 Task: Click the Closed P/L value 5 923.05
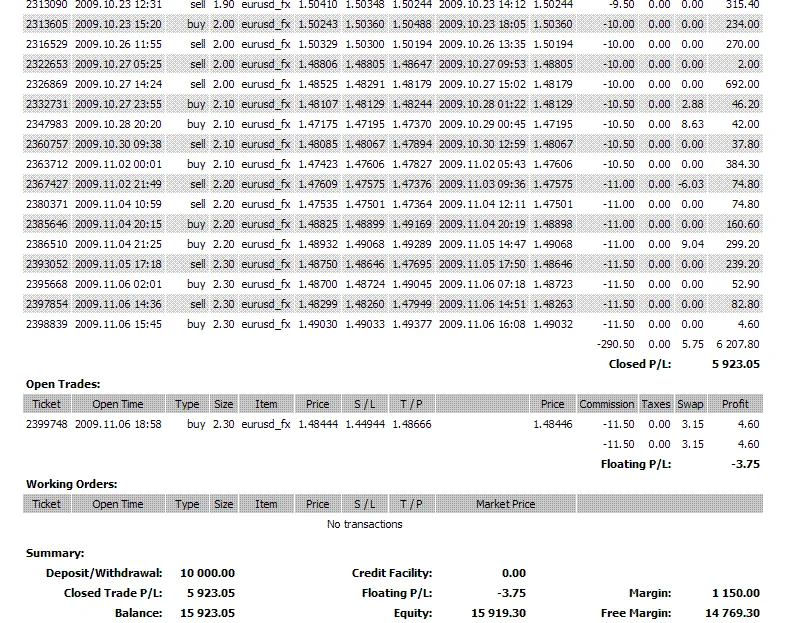coord(735,364)
